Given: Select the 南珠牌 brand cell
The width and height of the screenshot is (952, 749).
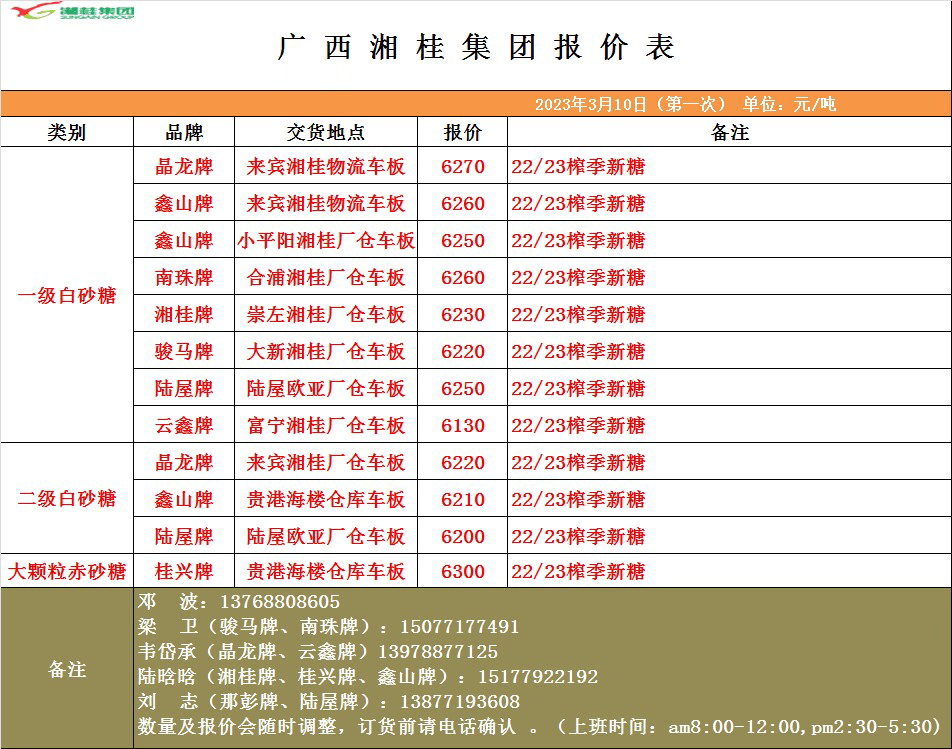Looking at the screenshot, I should [184, 278].
